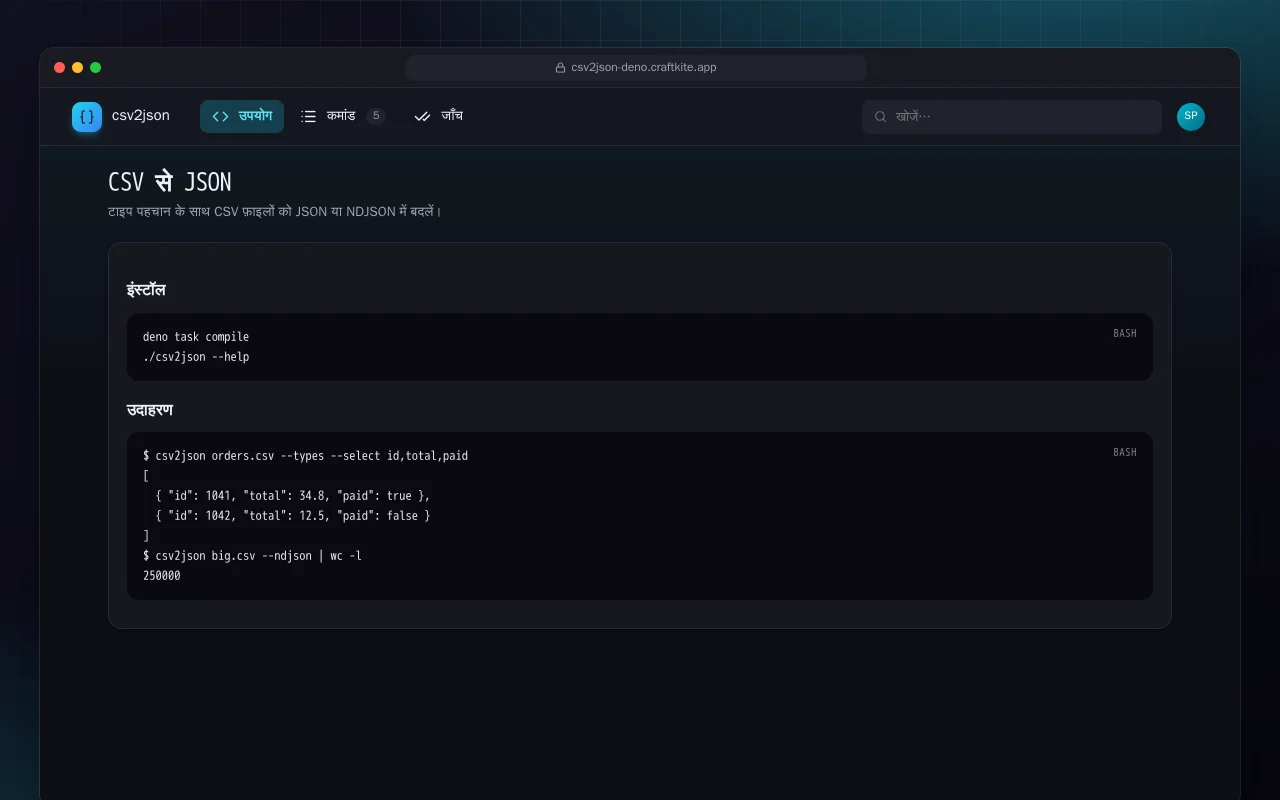This screenshot has height=800, width=1280.
Task: Click the BASH label in उदाहरण code block
Action: pyautogui.click(x=1125, y=453)
